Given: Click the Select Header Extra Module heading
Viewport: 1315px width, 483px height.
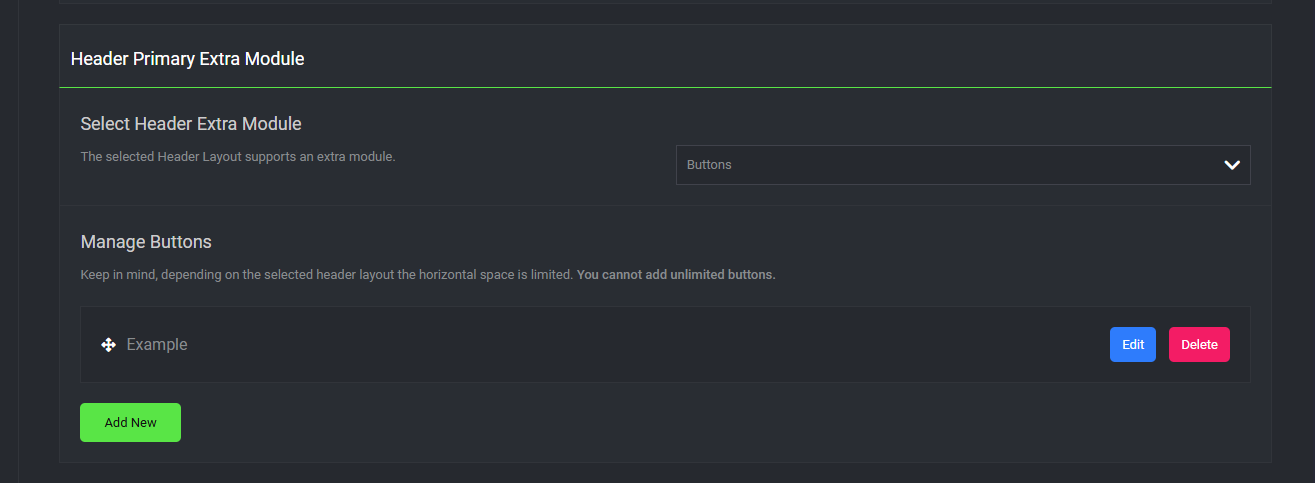Looking at the screenshot, I should coord(191,124).
